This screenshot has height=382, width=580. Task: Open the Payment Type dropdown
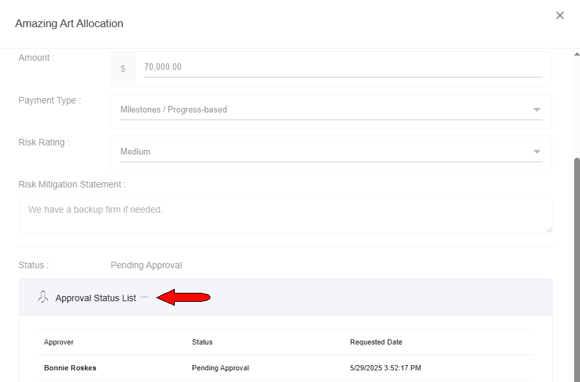pyautogui.click(x=331, y=110)
